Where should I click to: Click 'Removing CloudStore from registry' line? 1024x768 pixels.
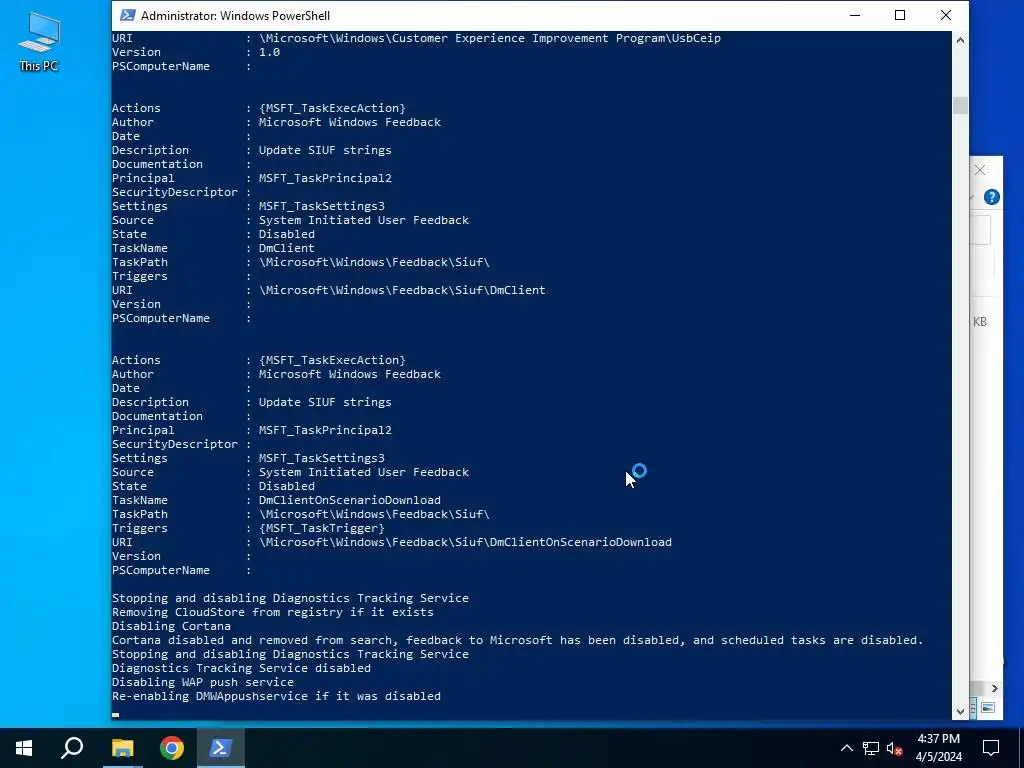272,613
